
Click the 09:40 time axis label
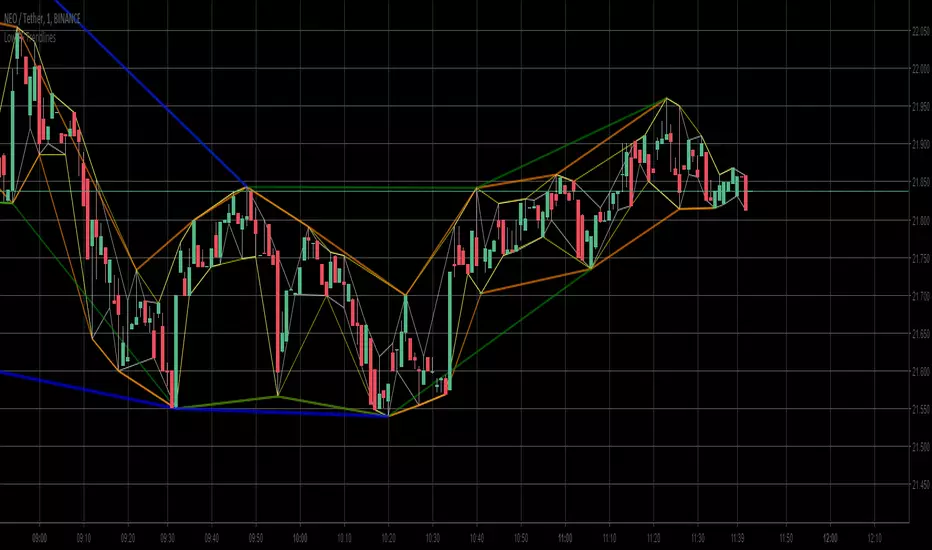click(x=212, y=538)
